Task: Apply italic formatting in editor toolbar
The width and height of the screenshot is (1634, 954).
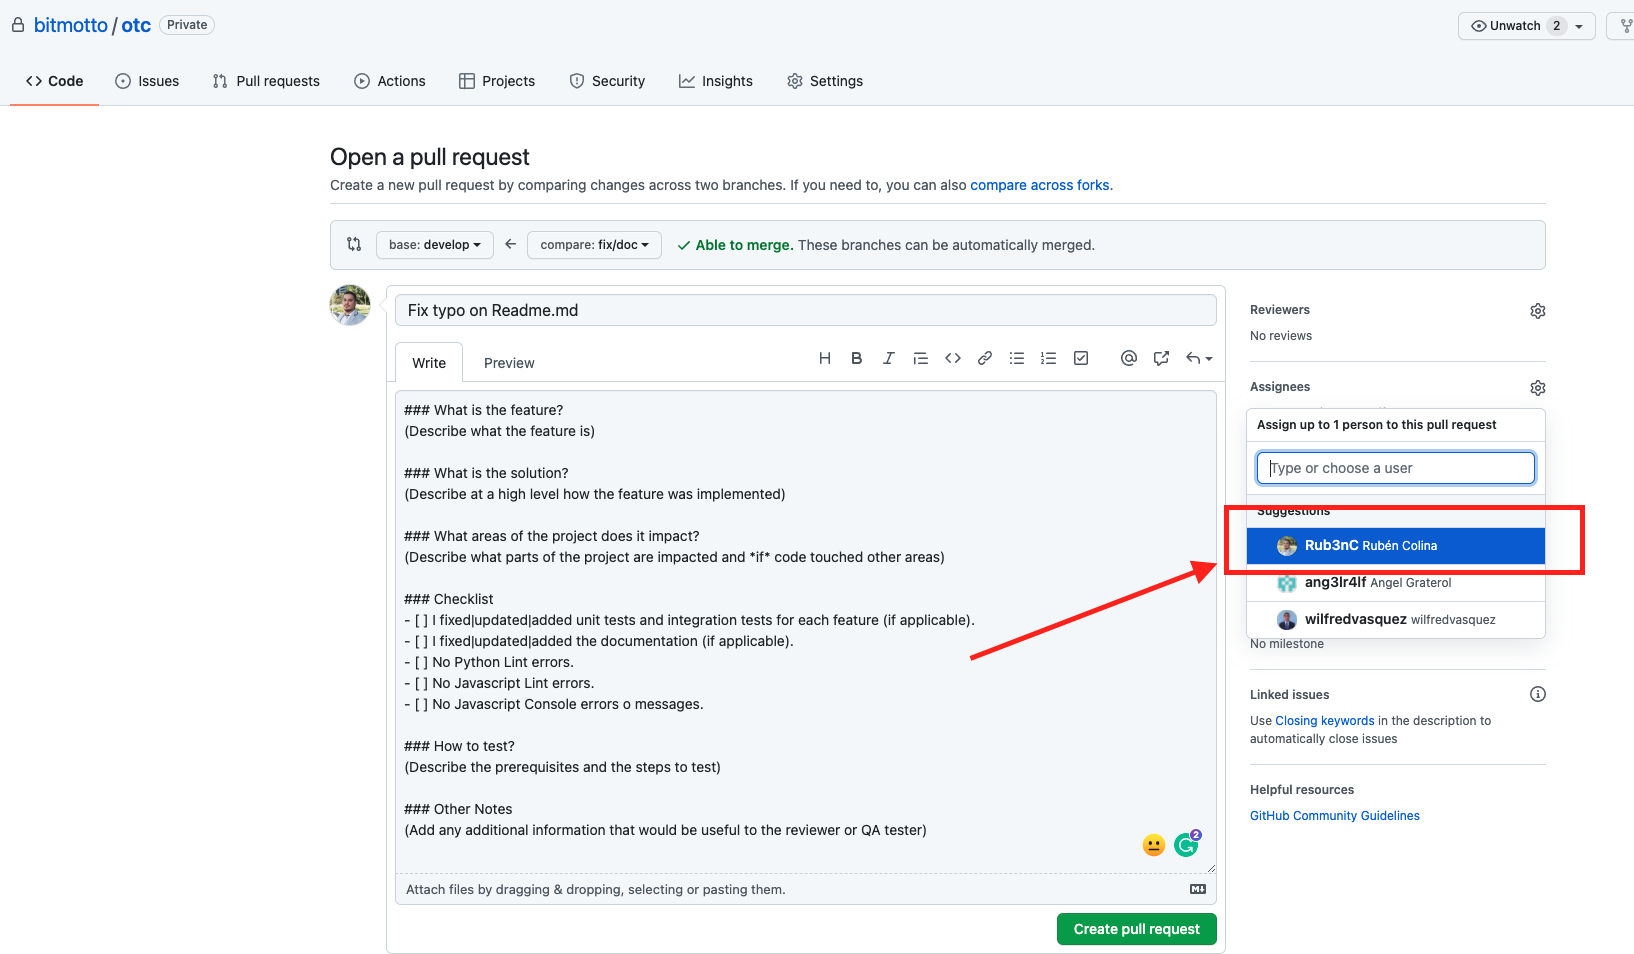Action: pyautogui.click(x=888, y=358)
